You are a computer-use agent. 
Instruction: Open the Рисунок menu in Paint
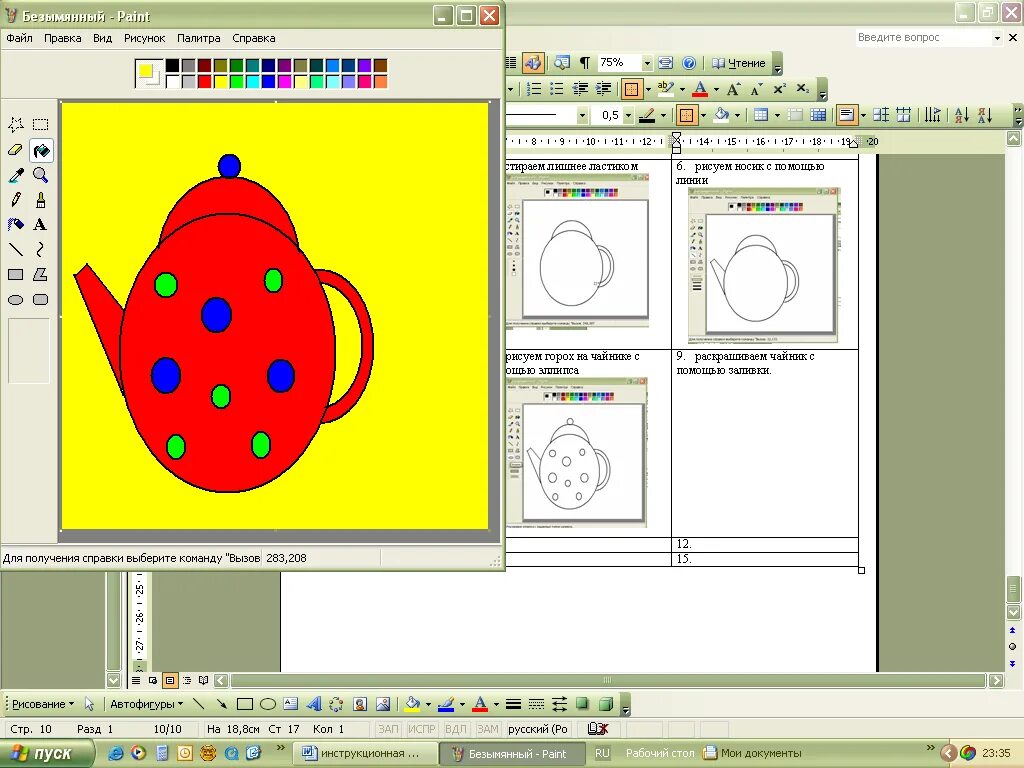[145, 38]
